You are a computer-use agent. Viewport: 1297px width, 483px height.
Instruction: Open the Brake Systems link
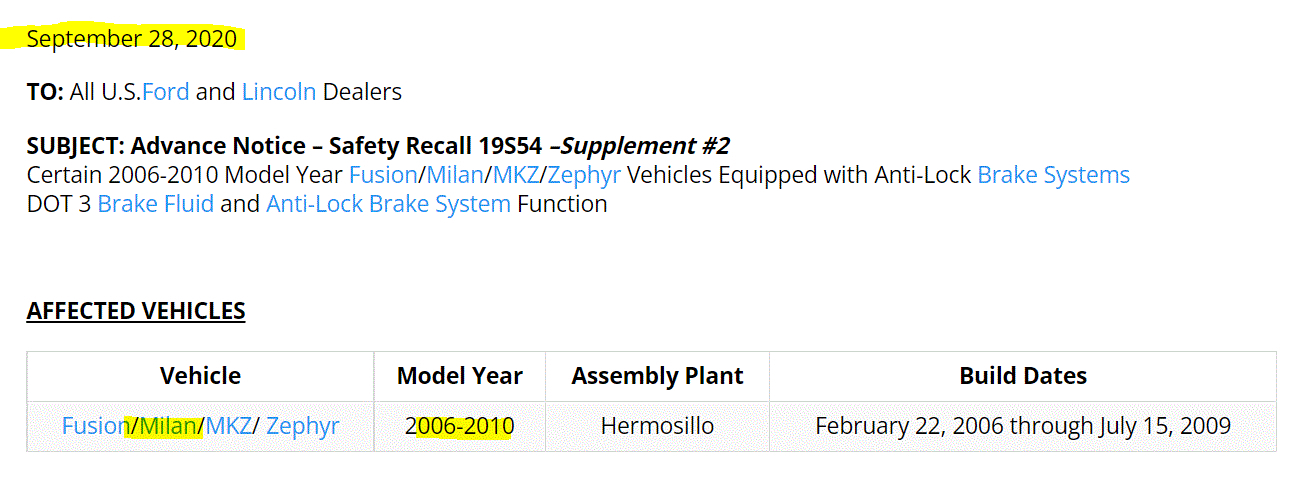click(1053, 176)
